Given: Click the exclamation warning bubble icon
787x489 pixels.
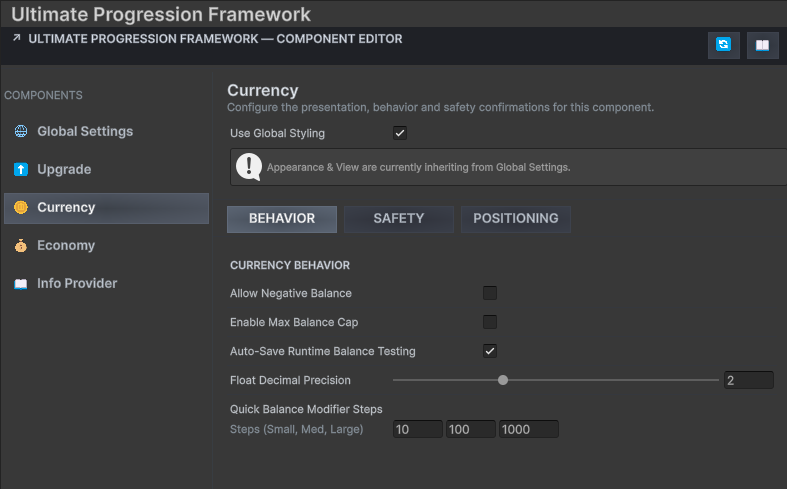Looking at the screenshot, I should (x=249, y=167).
